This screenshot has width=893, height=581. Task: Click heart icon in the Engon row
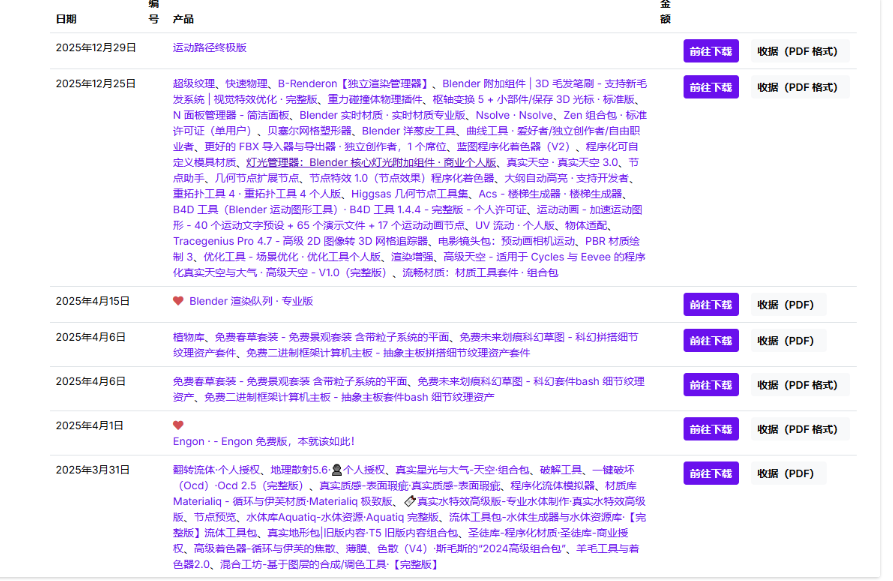[x=178, y=425]
